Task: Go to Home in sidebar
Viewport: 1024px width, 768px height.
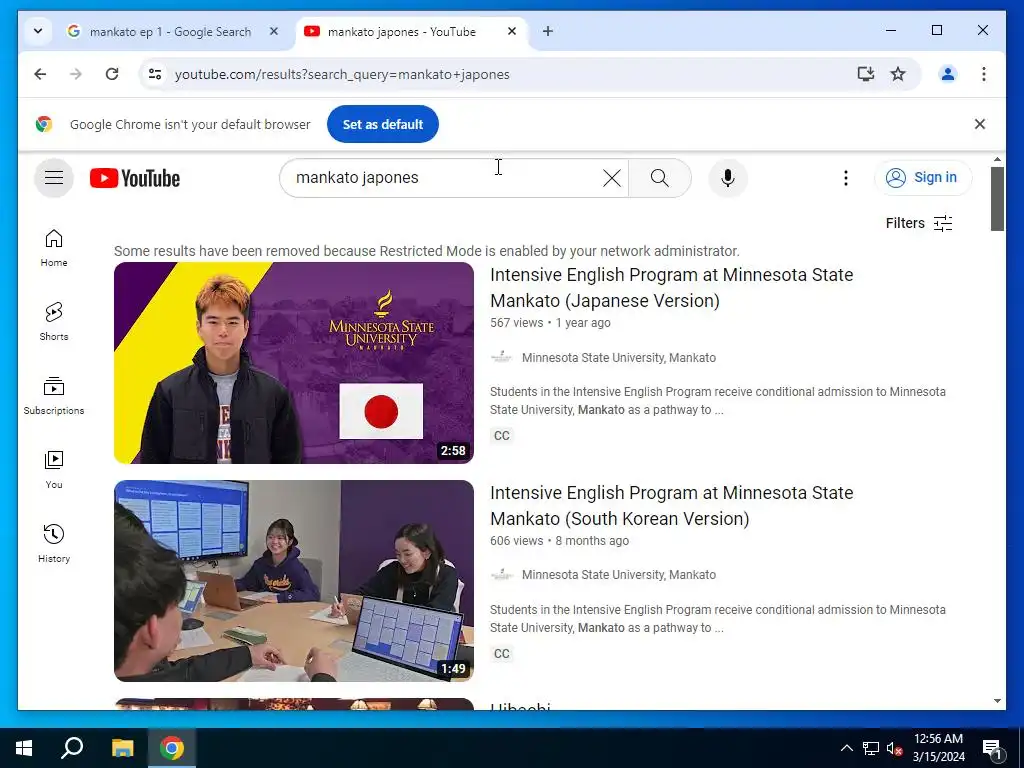Action: tap(54, 248)
